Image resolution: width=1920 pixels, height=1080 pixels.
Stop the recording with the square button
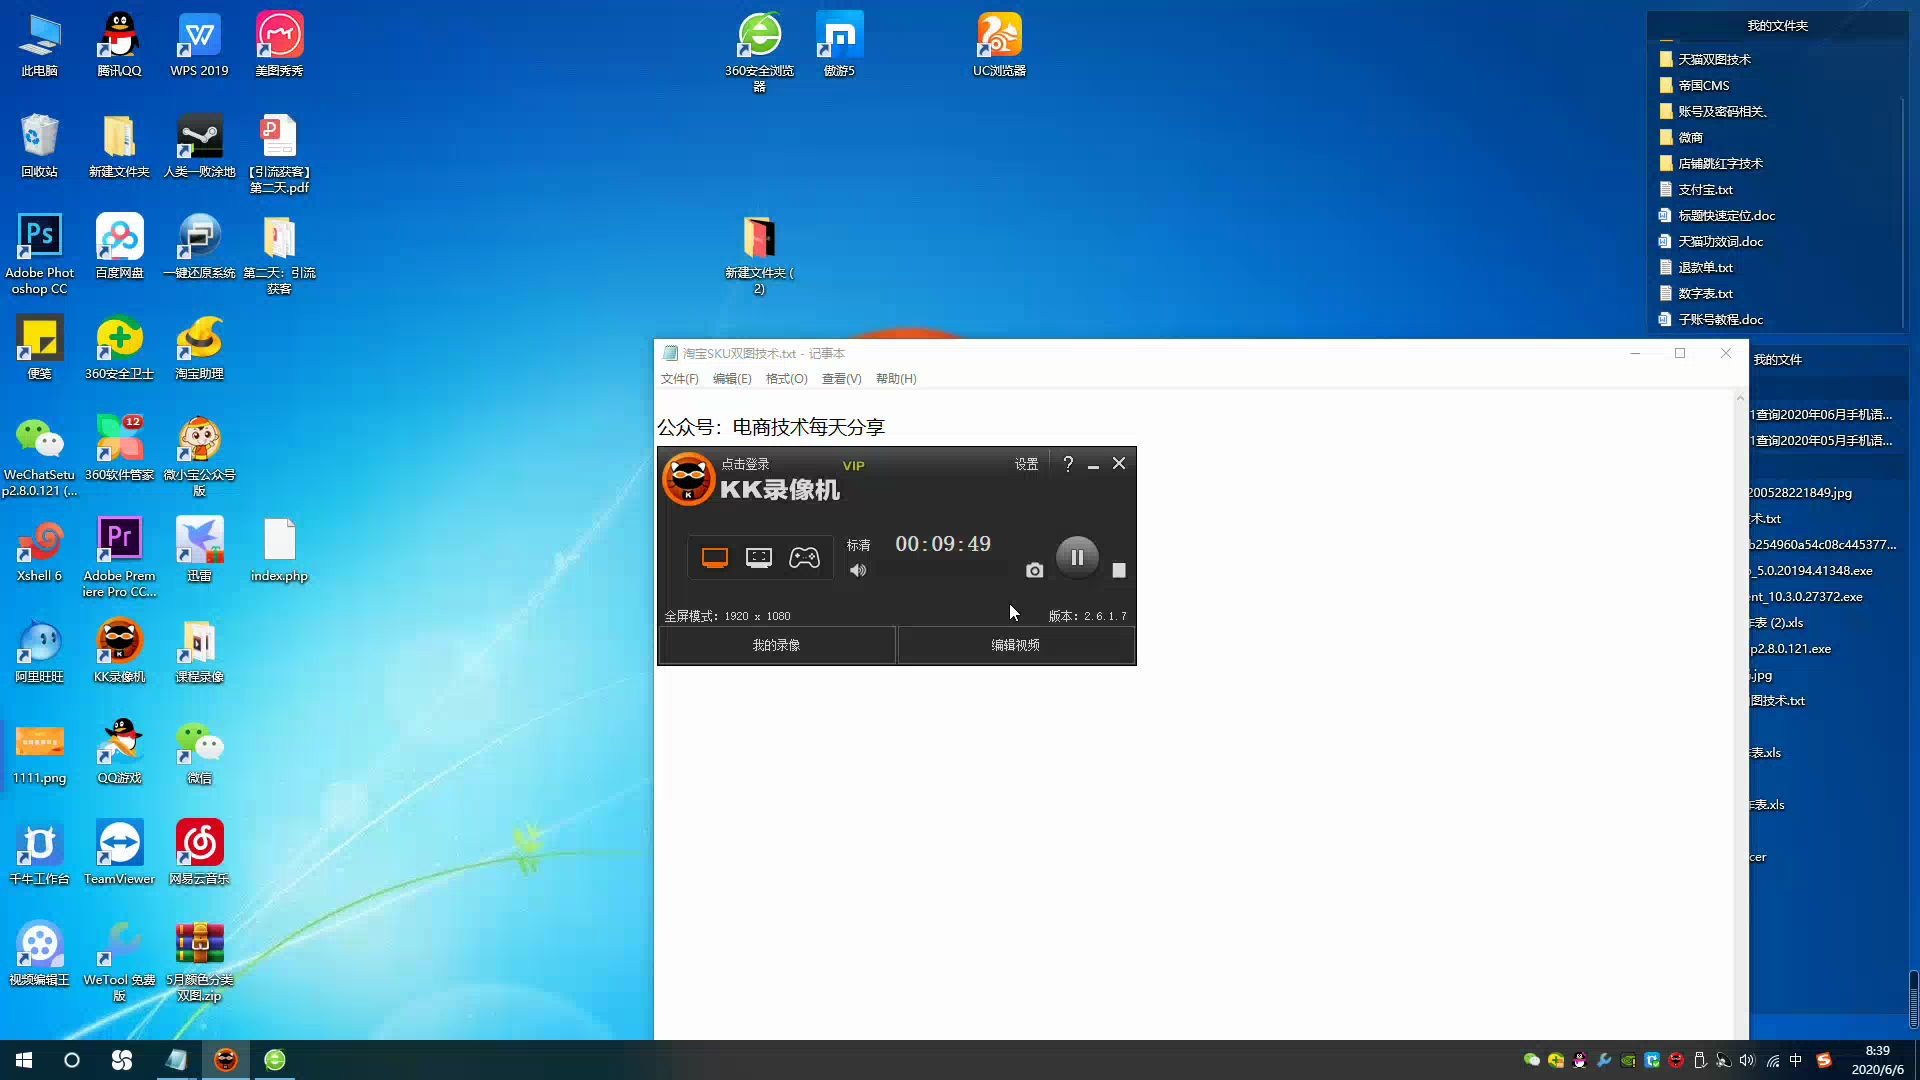(1119, 570)
